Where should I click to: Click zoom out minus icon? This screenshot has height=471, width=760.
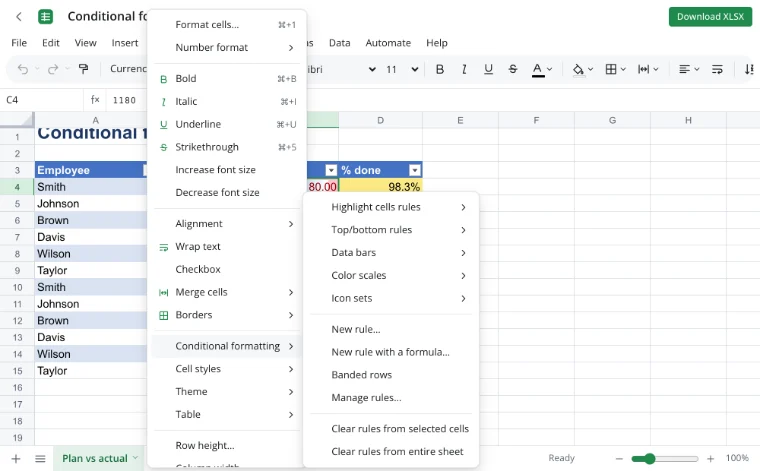click(619, 458)
